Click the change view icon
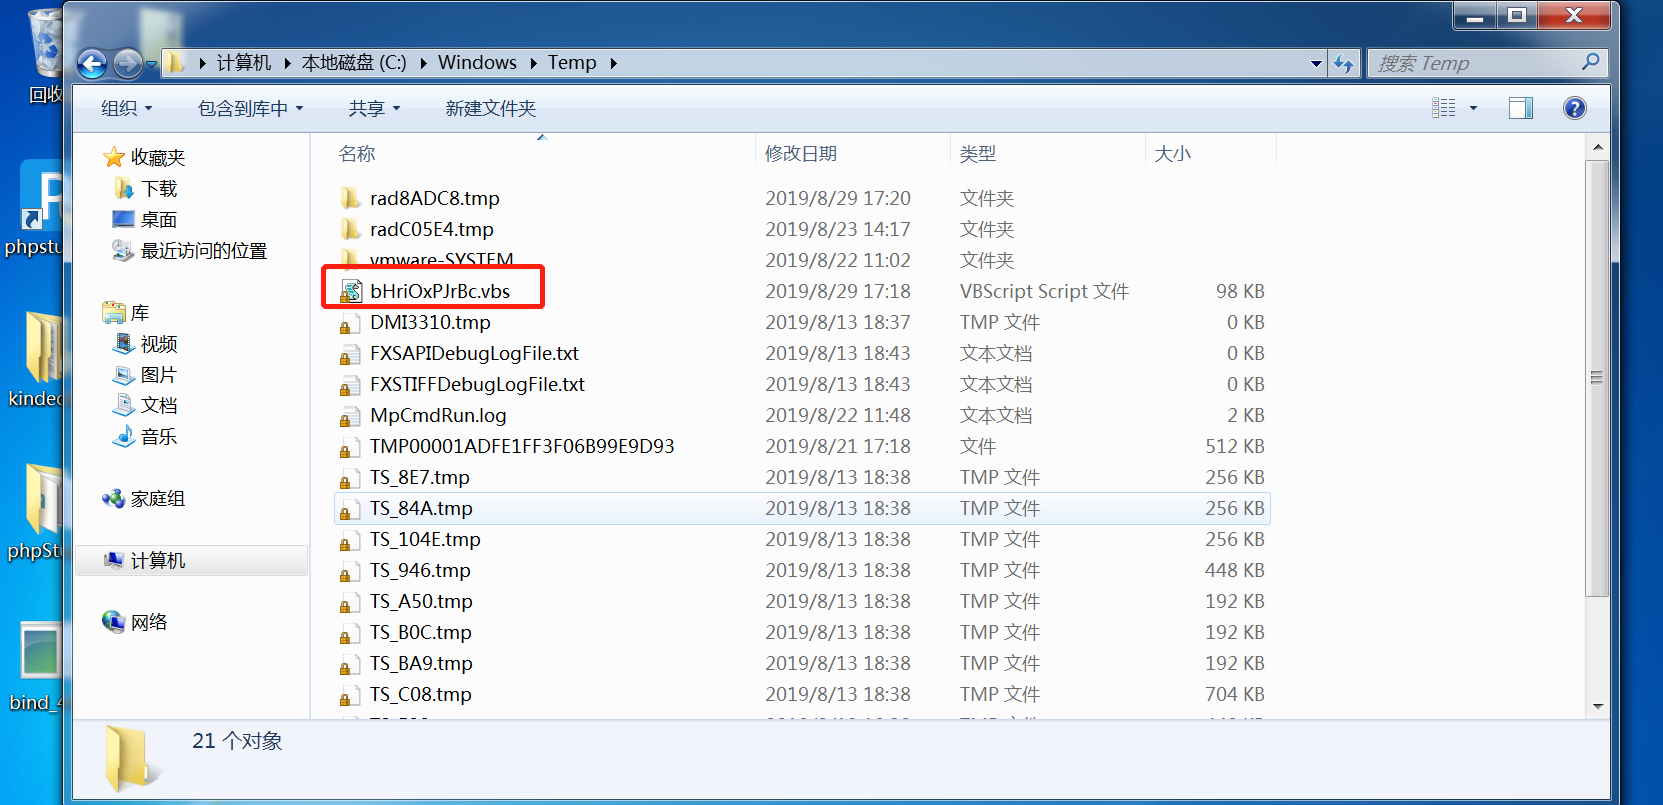Viewport: 1663px width, 805px height. coord(1443,108)
